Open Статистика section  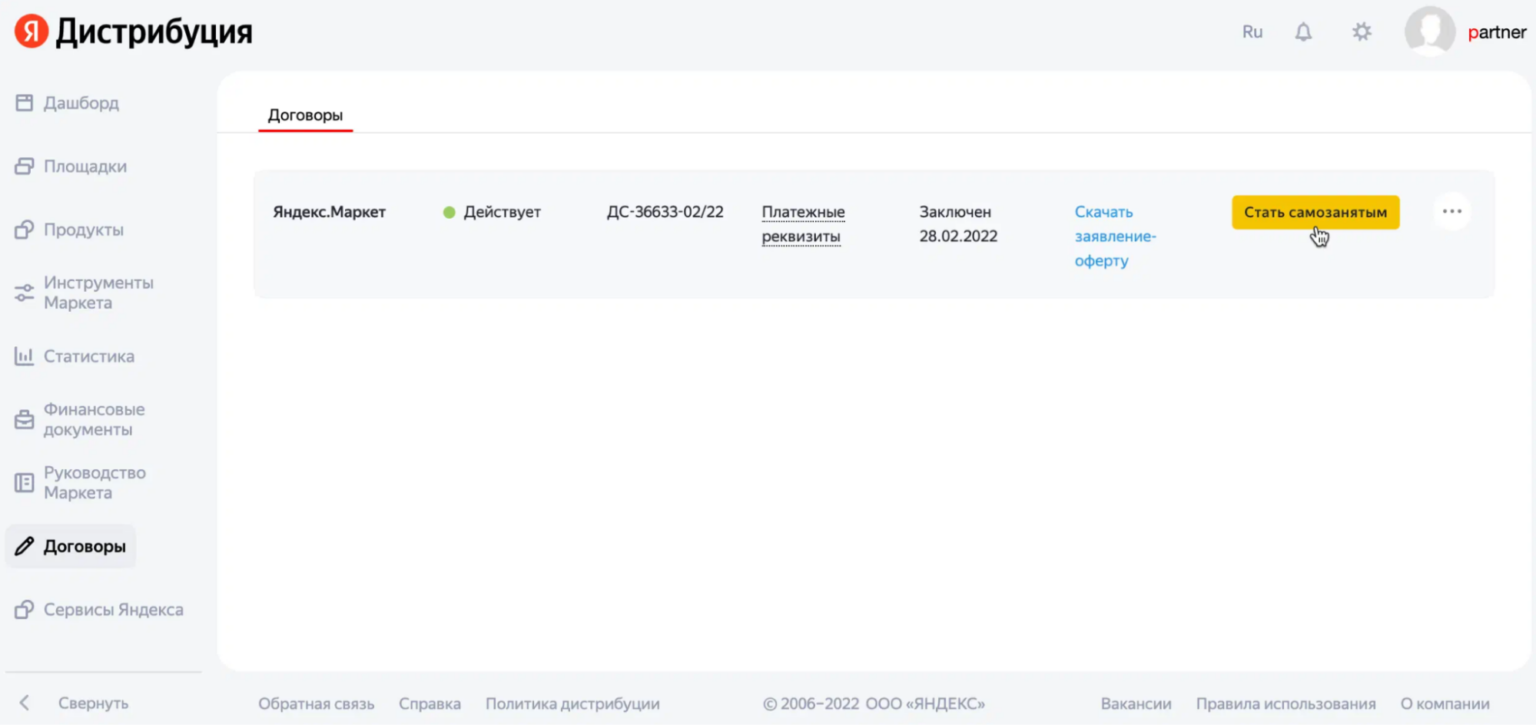(89, 356)
